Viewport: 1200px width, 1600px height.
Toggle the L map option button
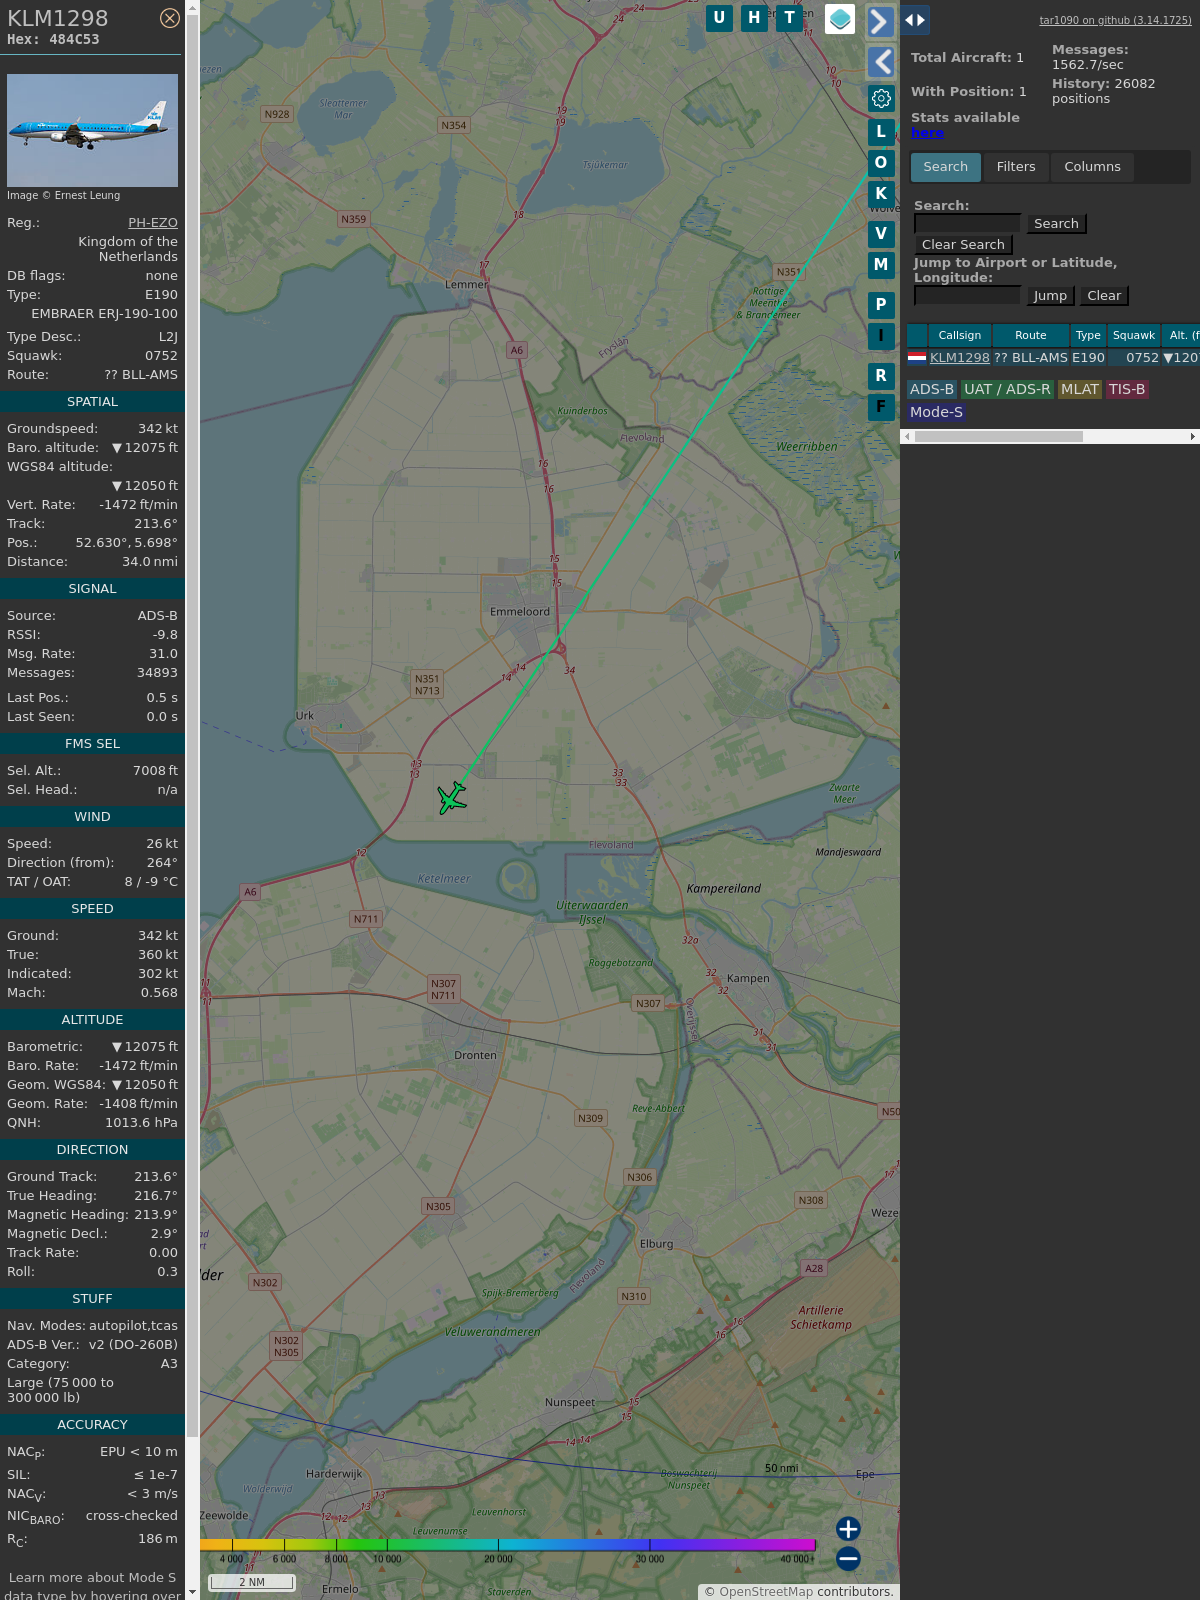pos(881,132)
